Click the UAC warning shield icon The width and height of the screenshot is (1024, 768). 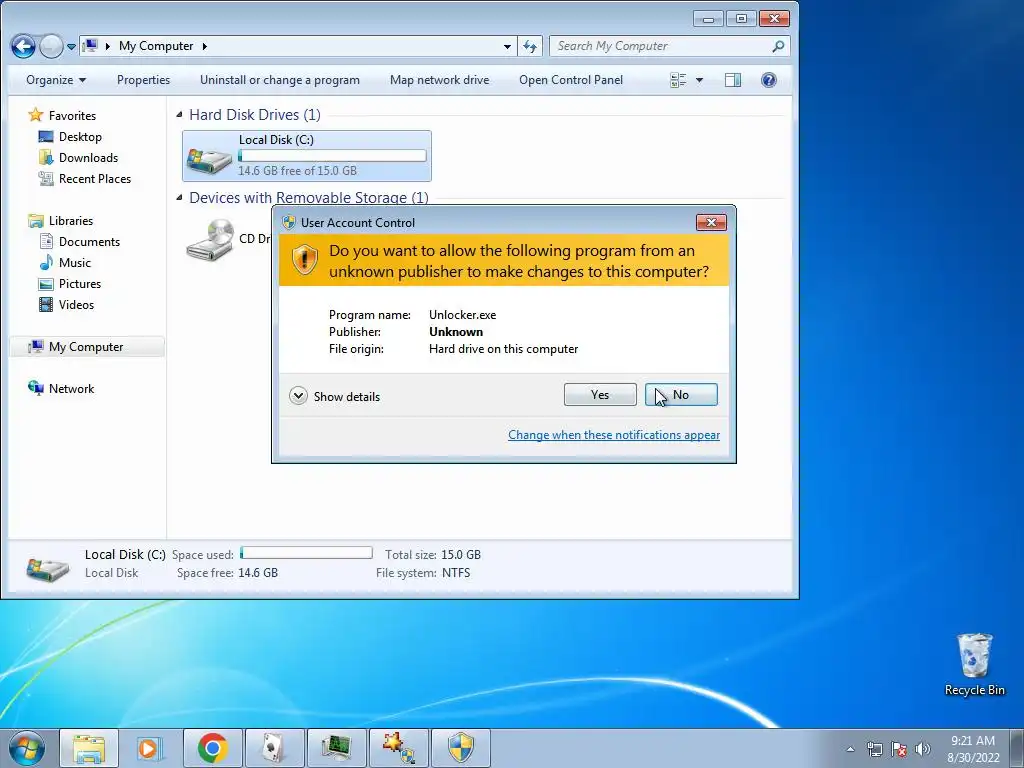304,260
